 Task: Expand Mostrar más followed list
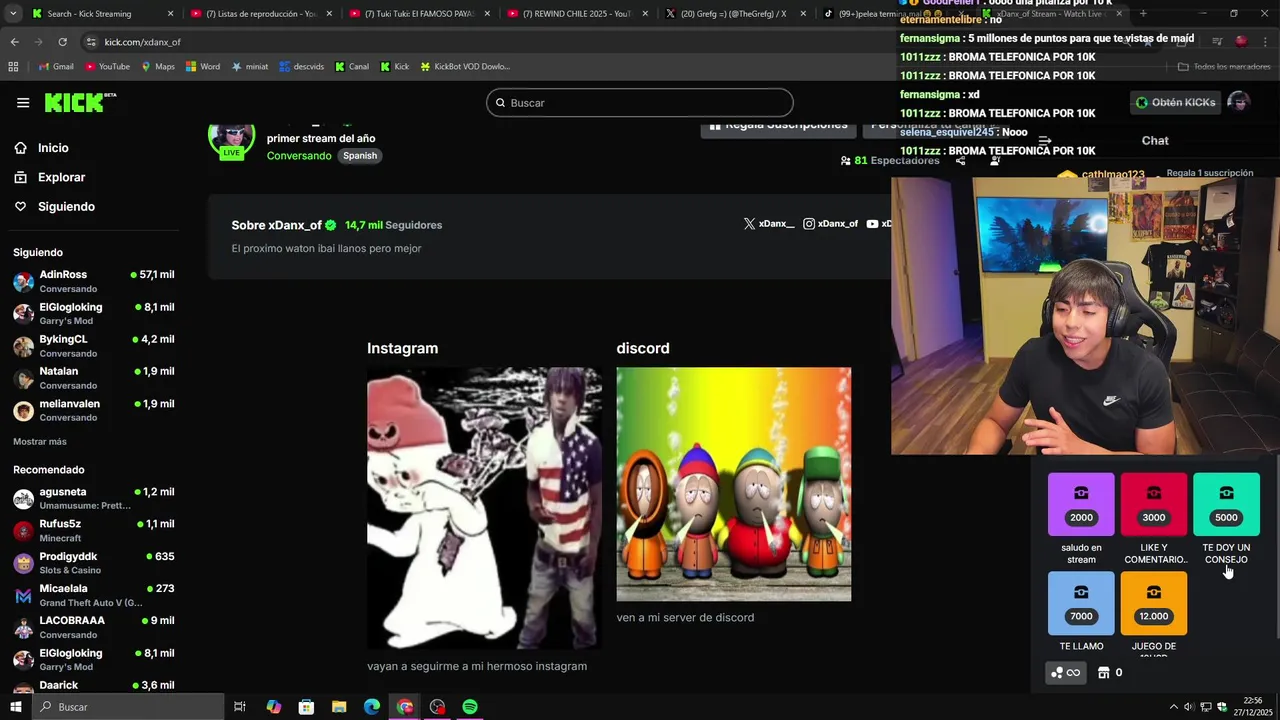tap(40, 441)
